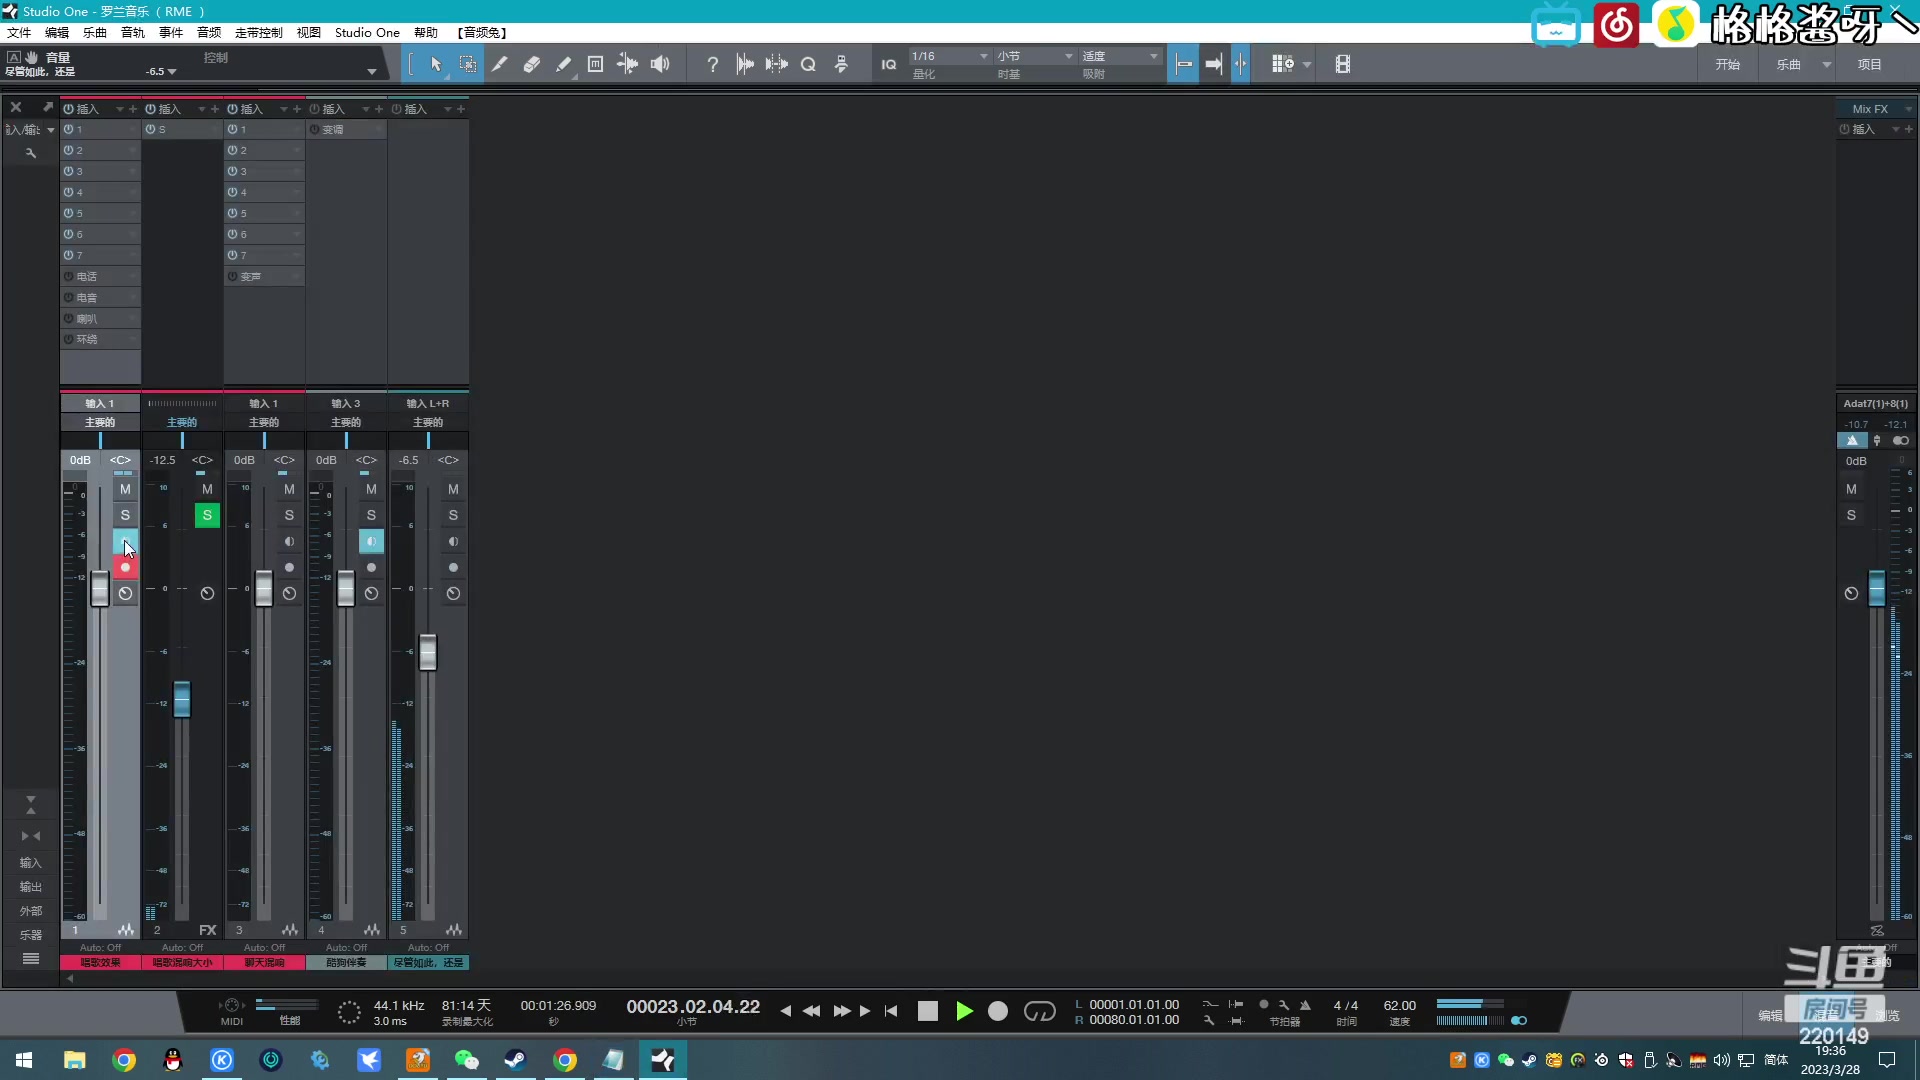The height and width of the screenshot is (1080, 1920).
Task: Toggle monitor on channel 4 酷狗伴奏
Action: 371,541
